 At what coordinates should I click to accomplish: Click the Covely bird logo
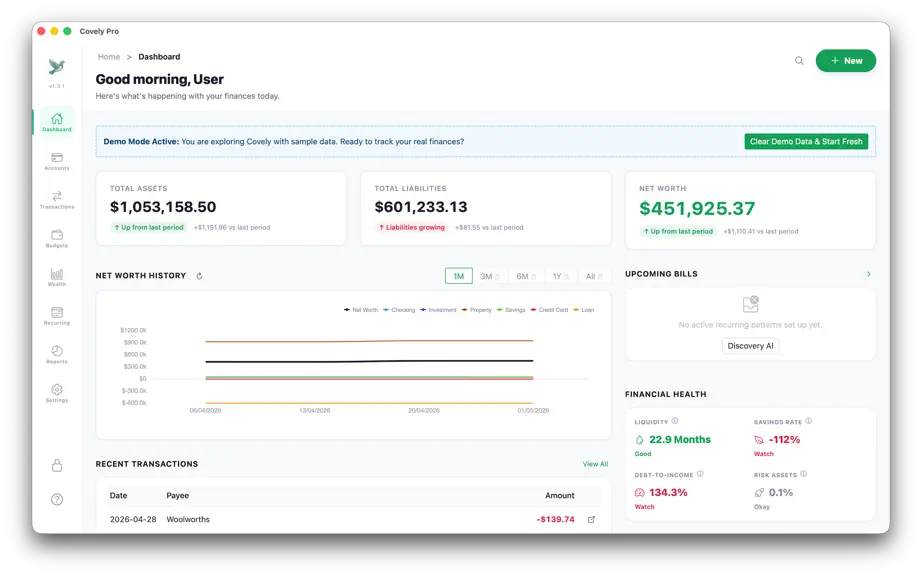pos(57,66)
